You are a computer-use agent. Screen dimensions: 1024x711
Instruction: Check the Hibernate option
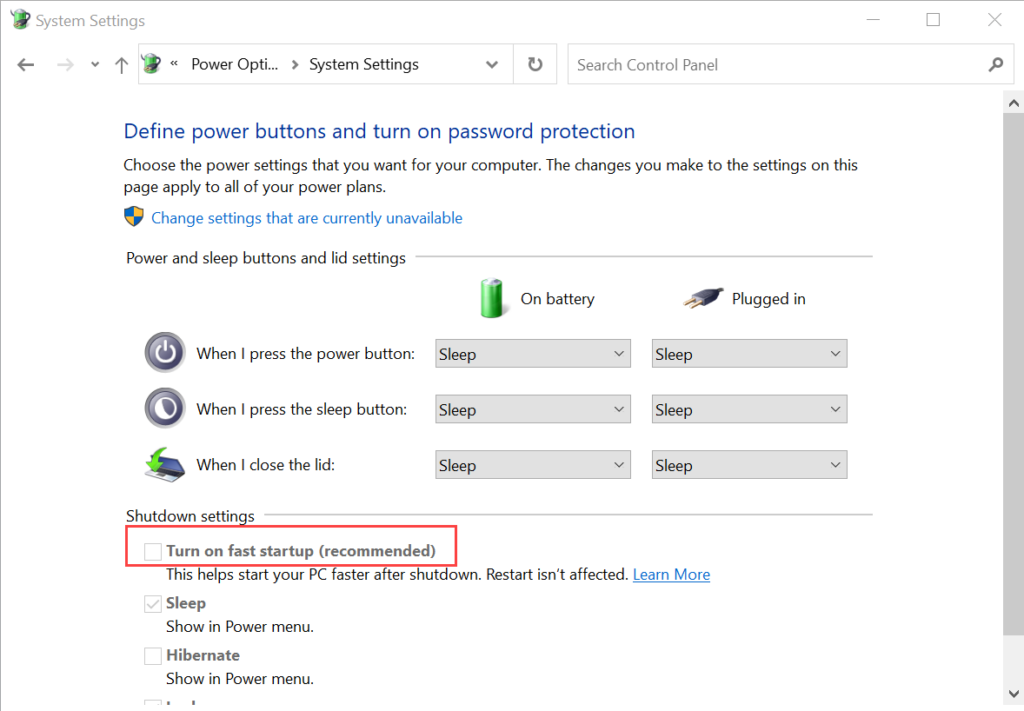pos(152,655)
